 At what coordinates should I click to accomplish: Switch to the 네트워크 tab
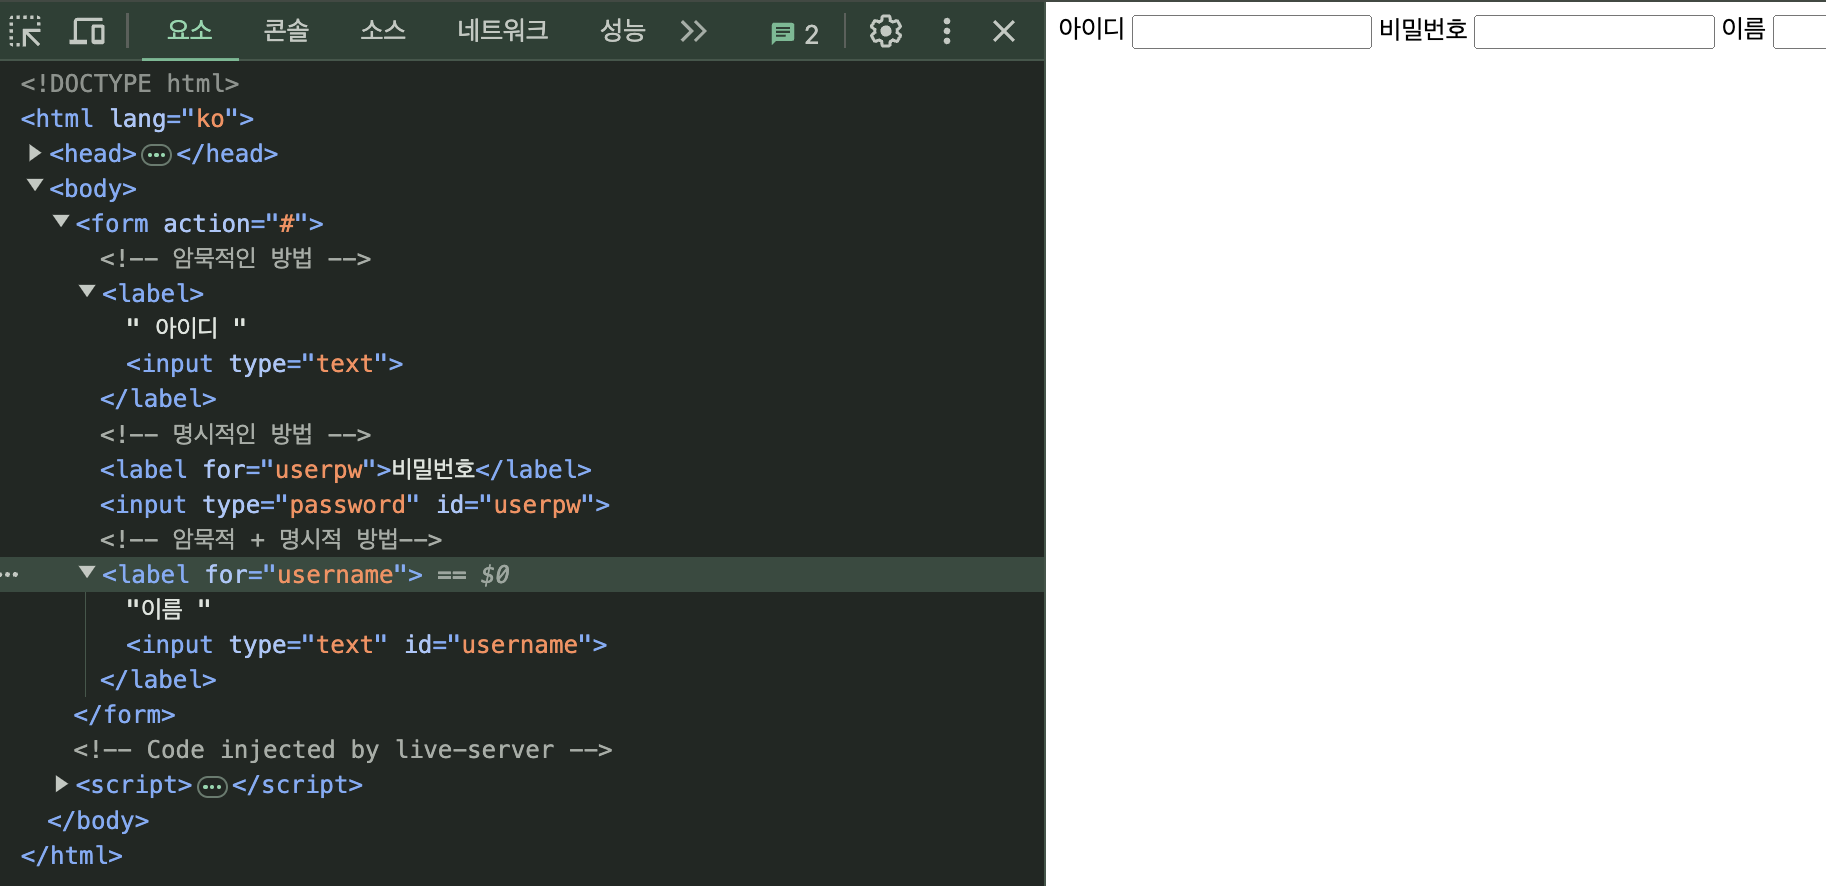503,31
